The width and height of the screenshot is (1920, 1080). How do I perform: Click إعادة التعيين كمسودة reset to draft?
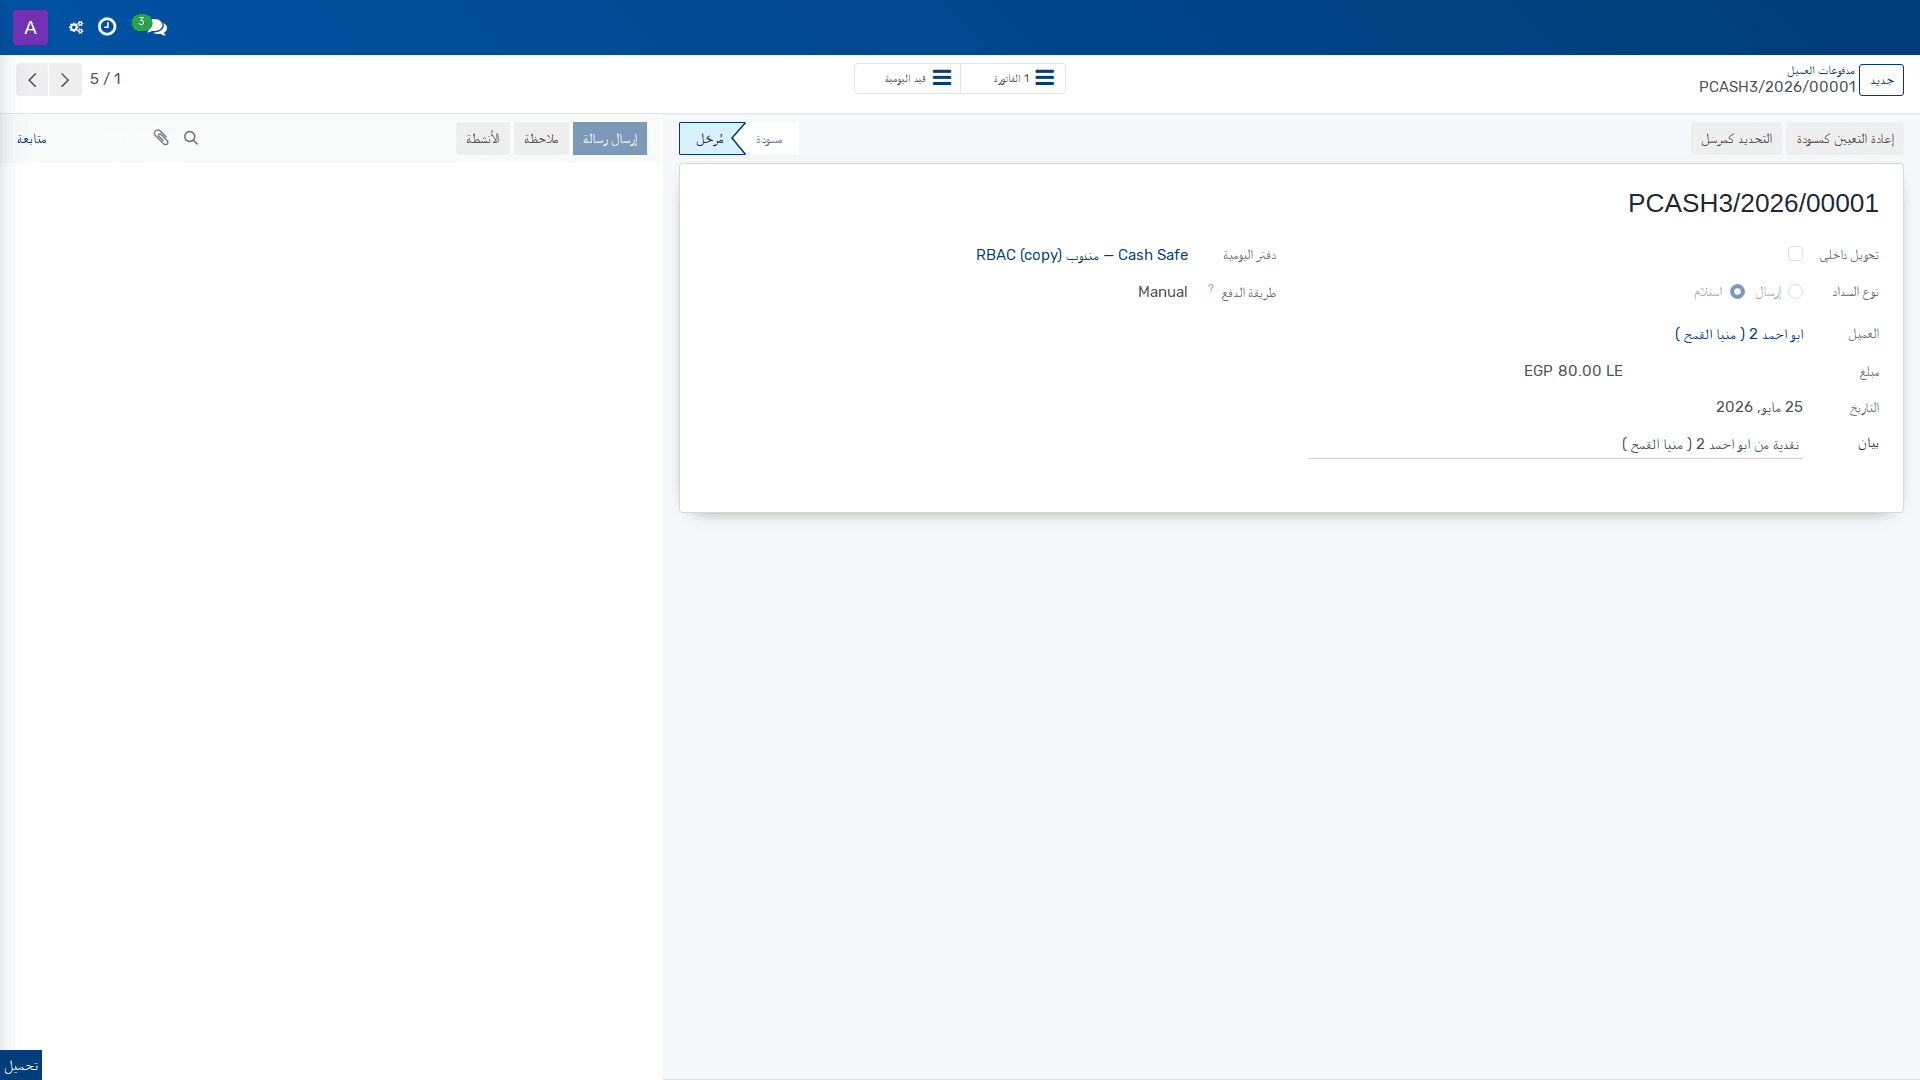tap(1845, 139)
